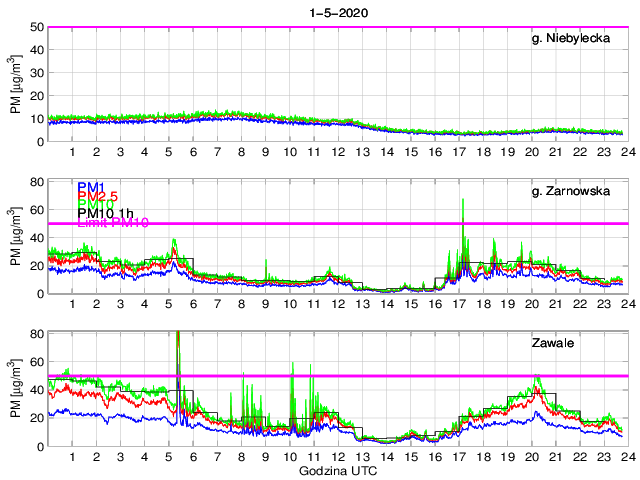640x480 pixels.
Task: Click the magenta 'Limit PM10' legend entry
Action: (112, 223)
